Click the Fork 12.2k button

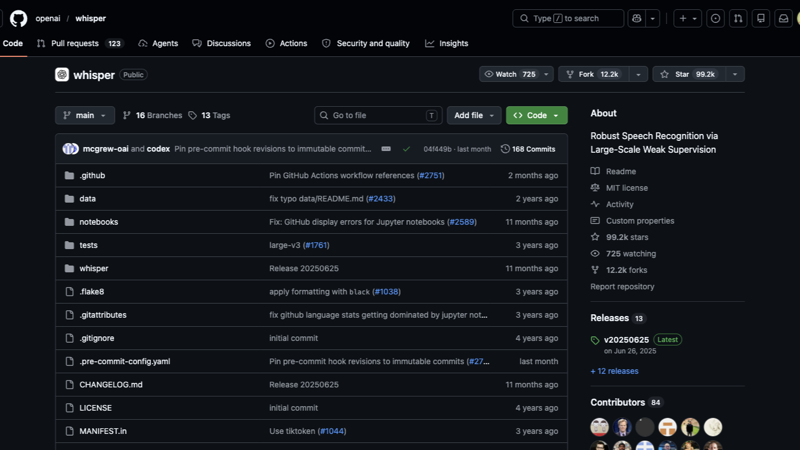tap(594, 74)
